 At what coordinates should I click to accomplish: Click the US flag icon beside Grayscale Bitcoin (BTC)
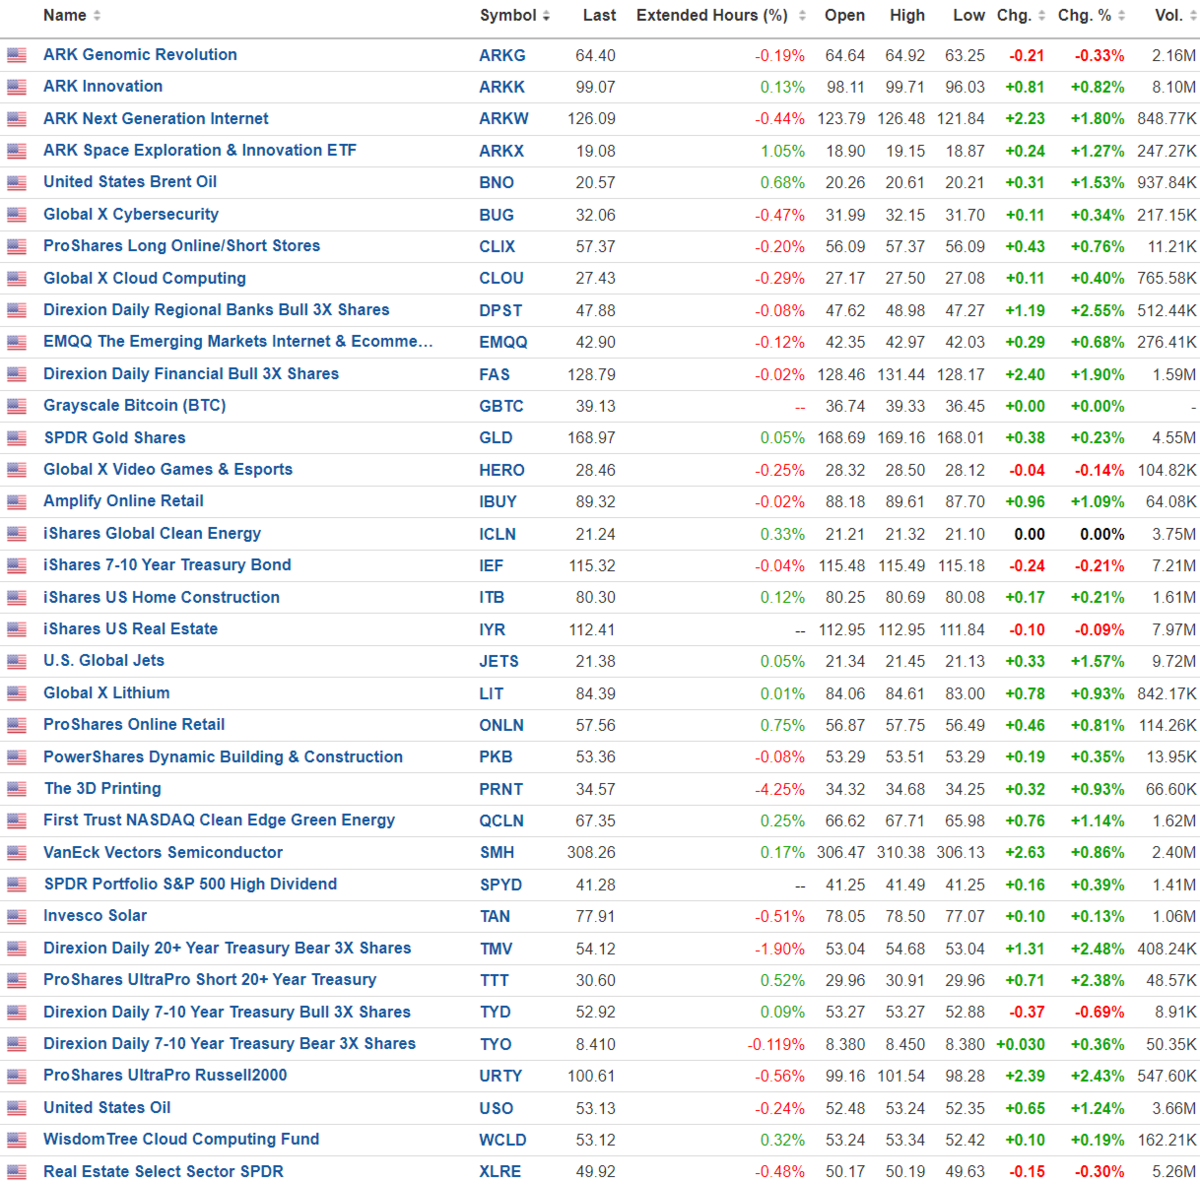coord(16,407)
